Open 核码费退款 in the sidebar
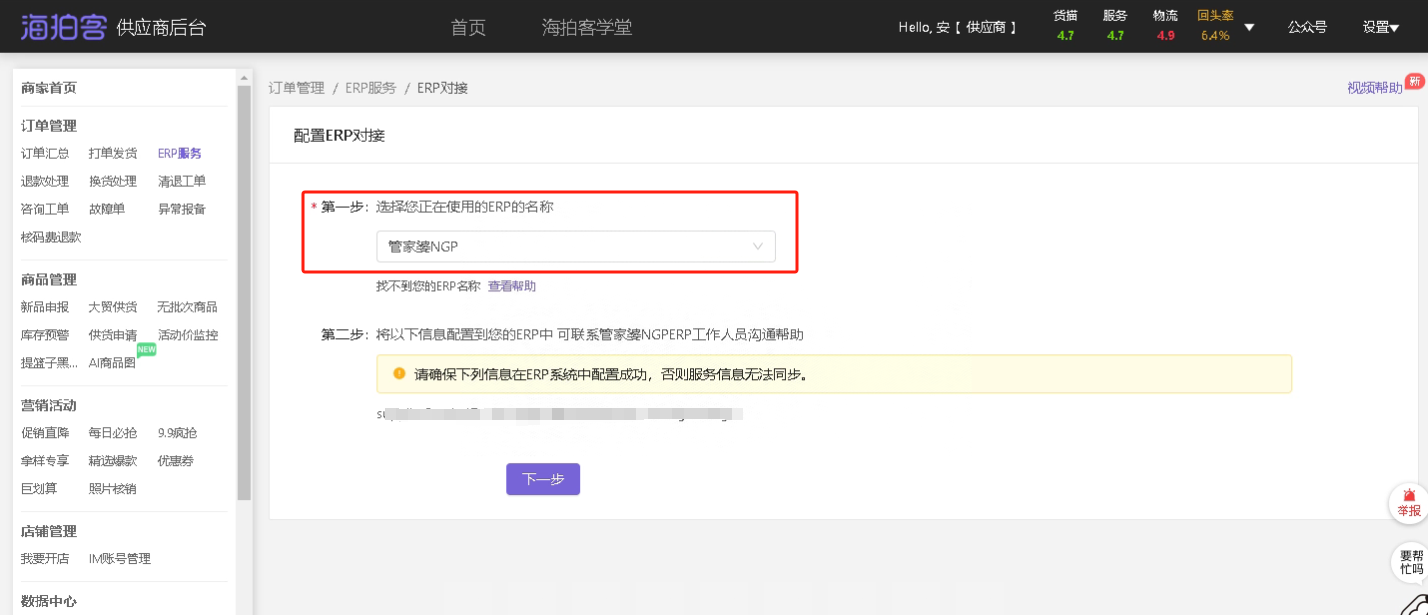The height and width of the screenshot is (615, 1428). click(x=51, y=237)
